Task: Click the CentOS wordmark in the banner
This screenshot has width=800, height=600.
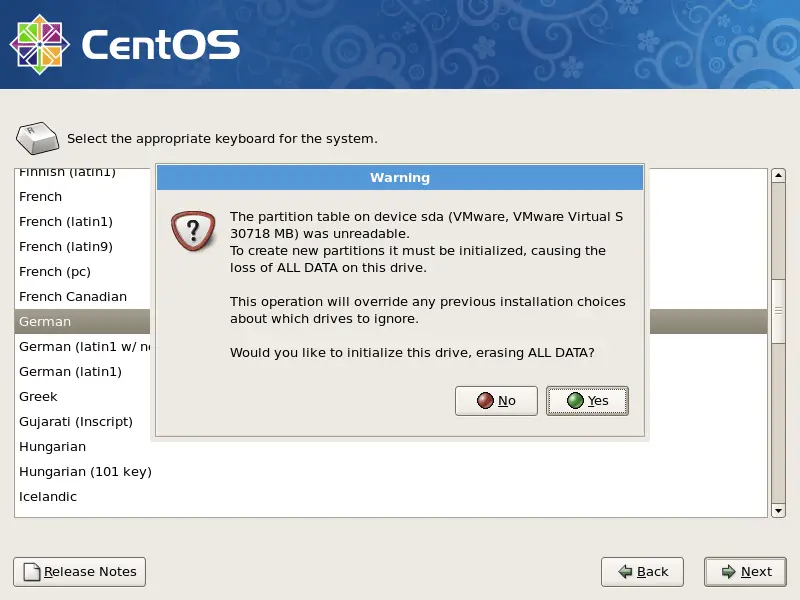Action: 161,44
